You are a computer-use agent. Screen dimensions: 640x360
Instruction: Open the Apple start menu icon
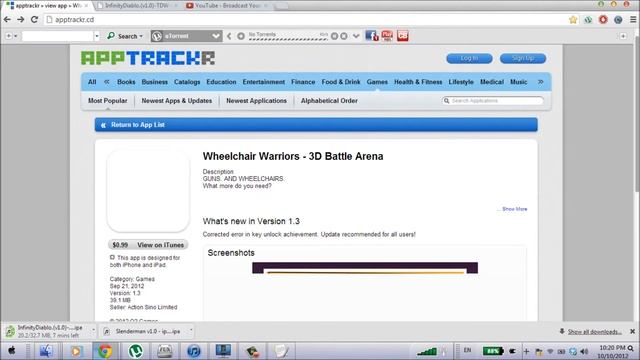tap(12, 351)
